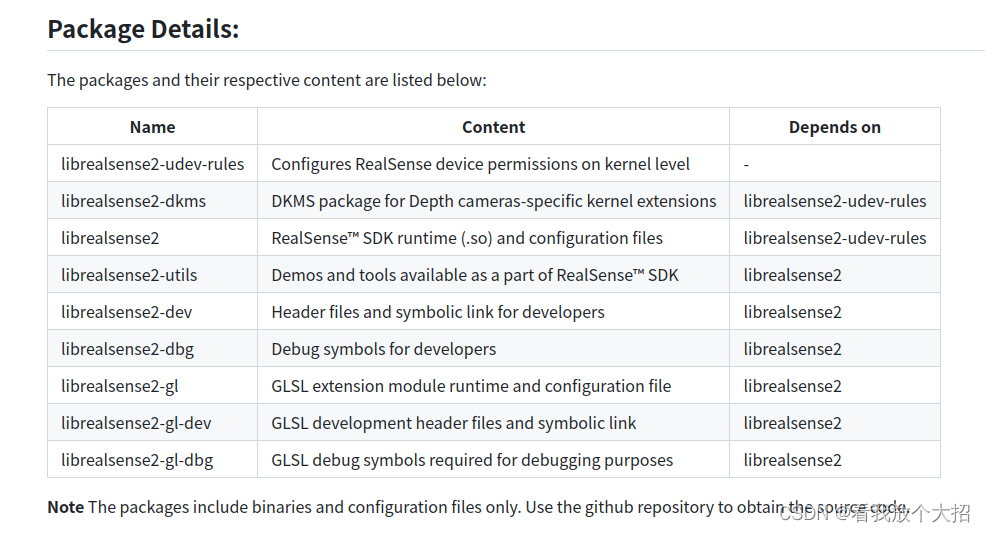This screenshot has height=533, width=985.
Task: Click 'librealsense2' dependency in the librealsense2-dev row
Action: pos(792,312)
